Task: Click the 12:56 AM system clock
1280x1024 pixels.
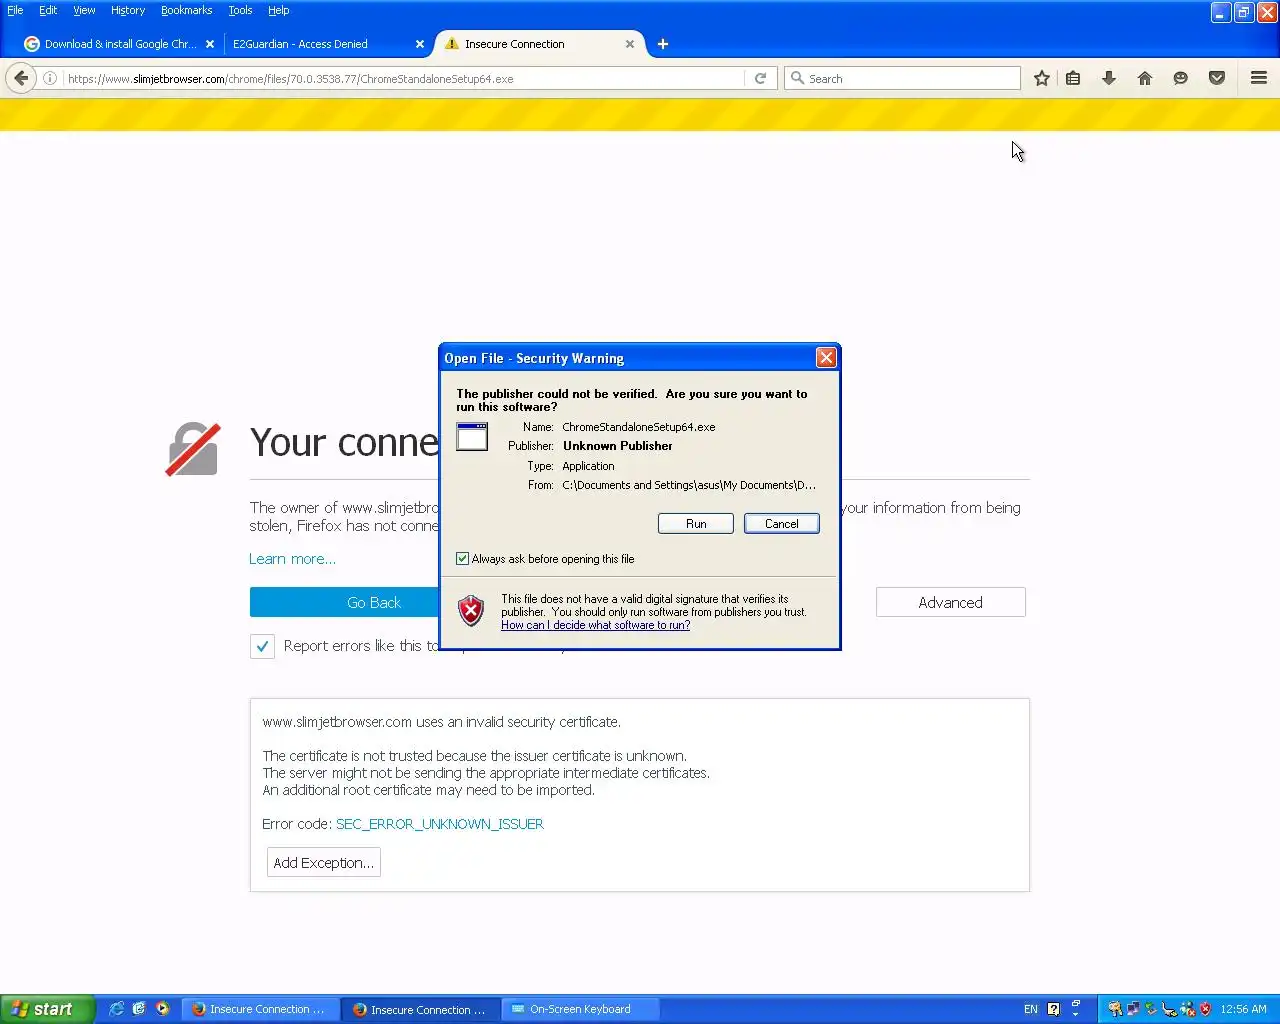Action: pos(1243,1009)
